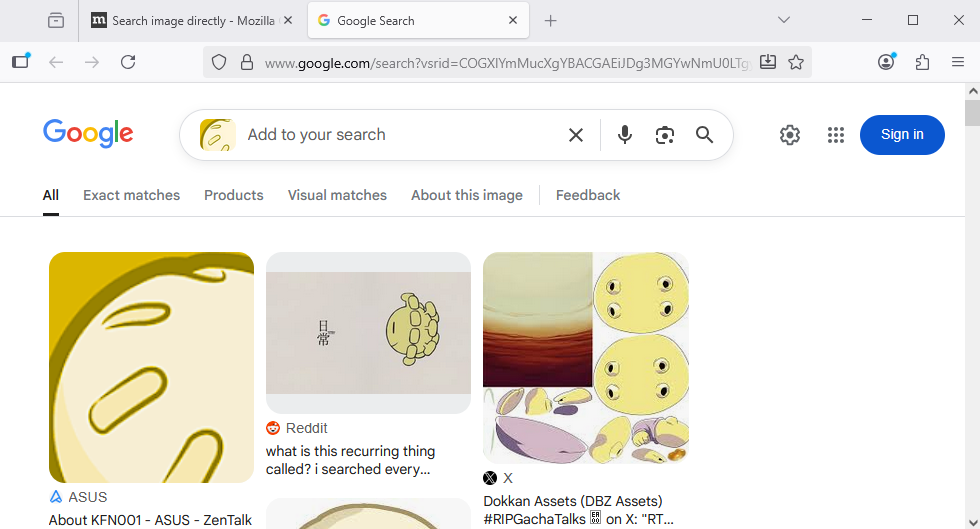The width and height of the screenshot is (980, 529).
Task: Click in the Add to your search field
Action: point(400,135)
